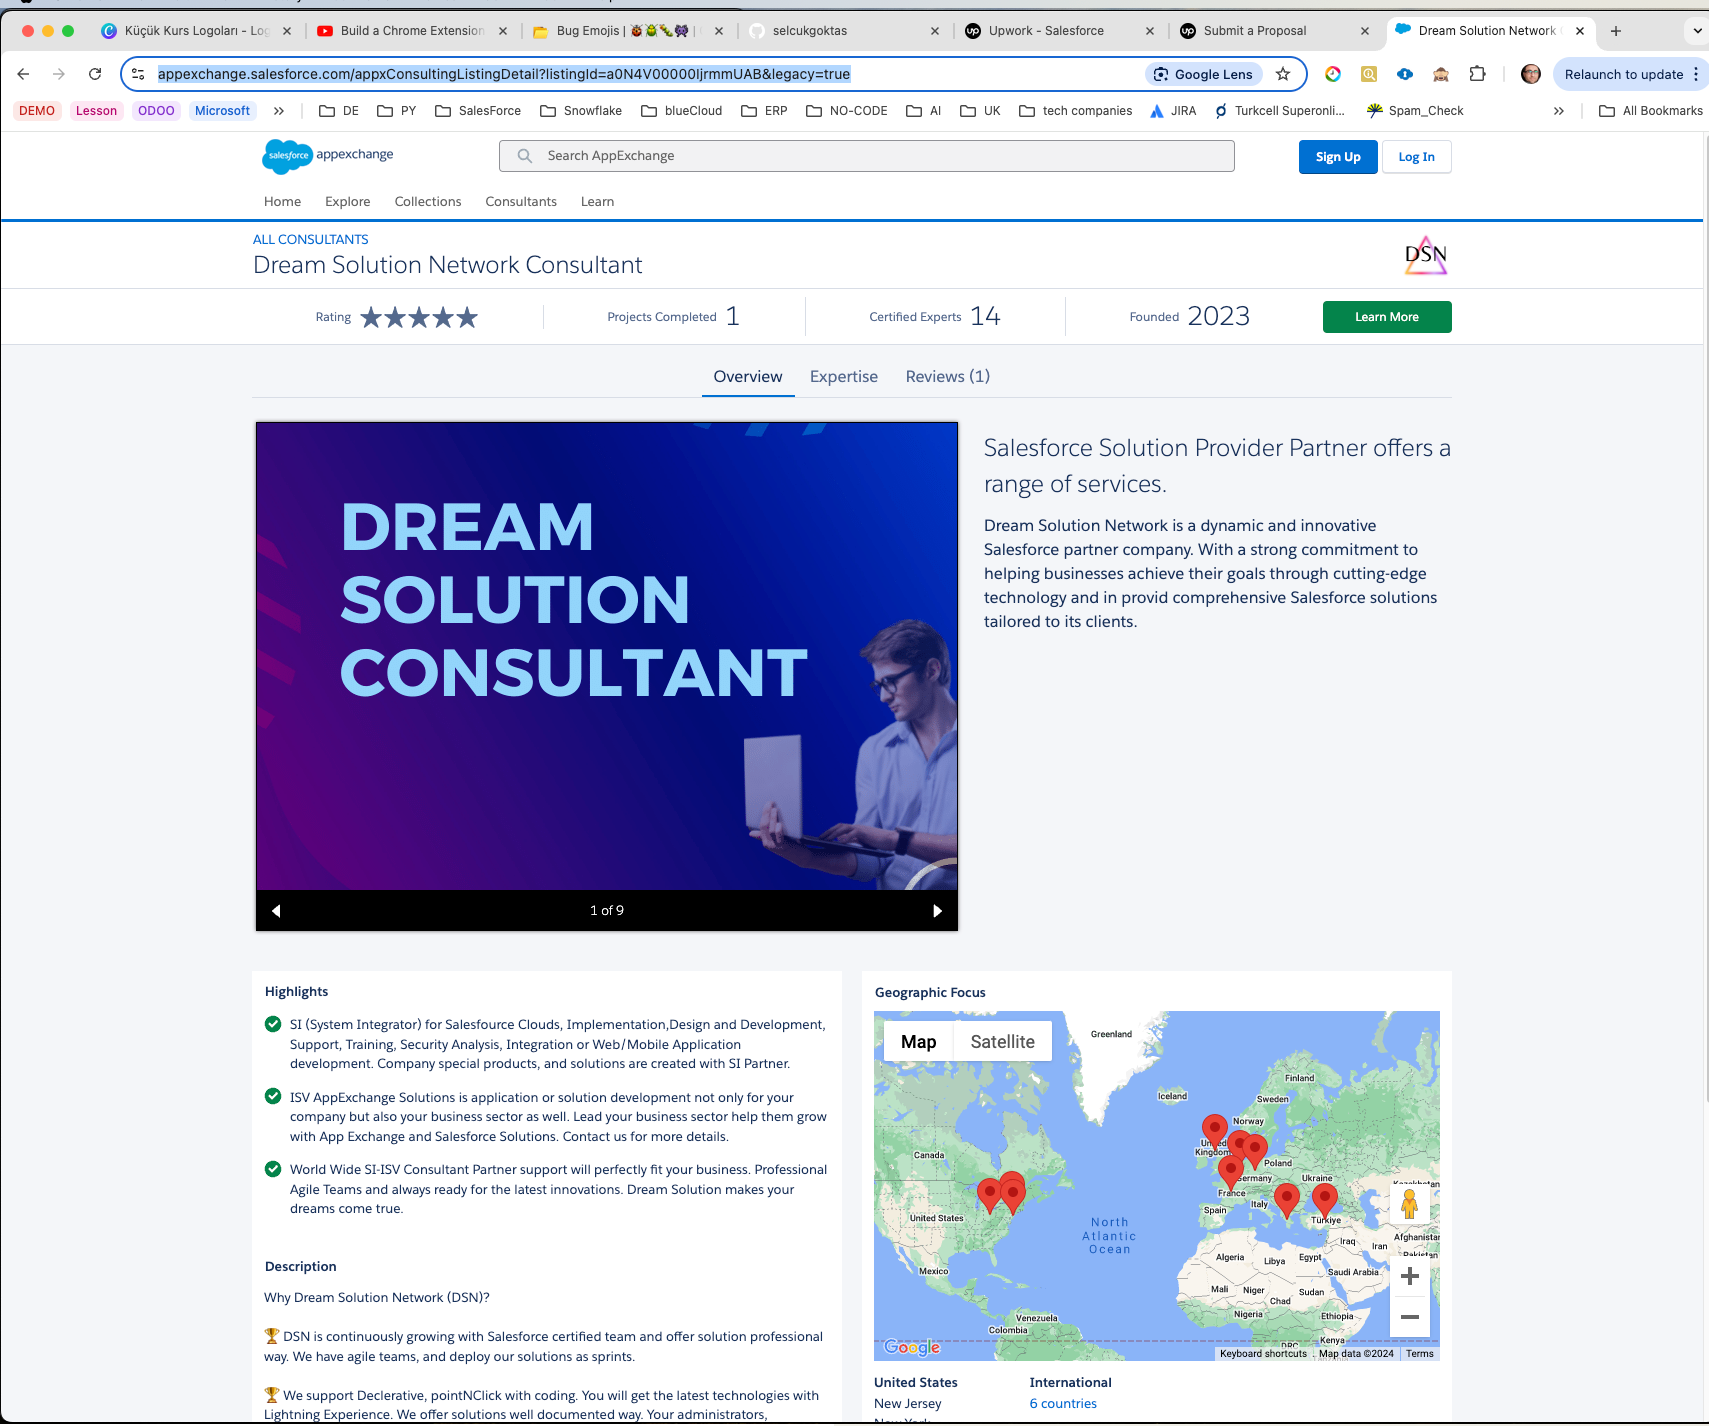Show next carousel slide

pyautogui.click(x=937, y=911)
